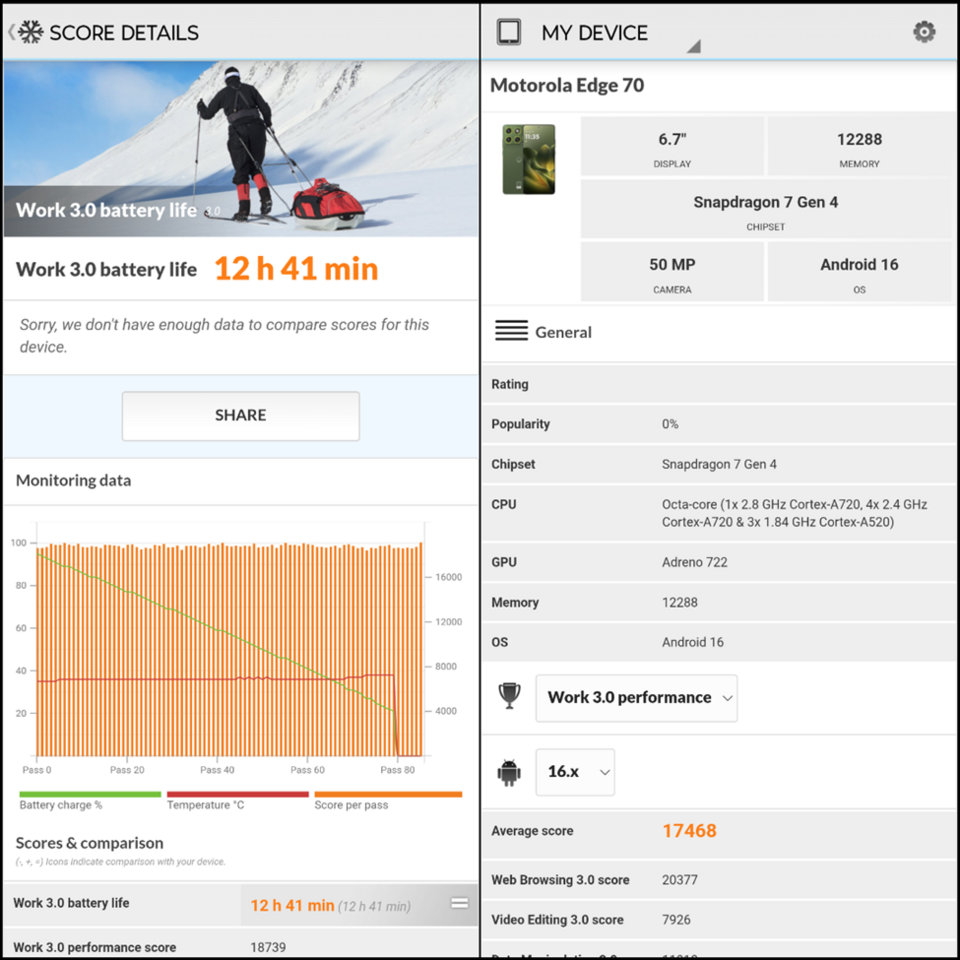This screenshot has width=960, height=960.
Task: Open the settings gear icon
Action: (x=924, y=32)
